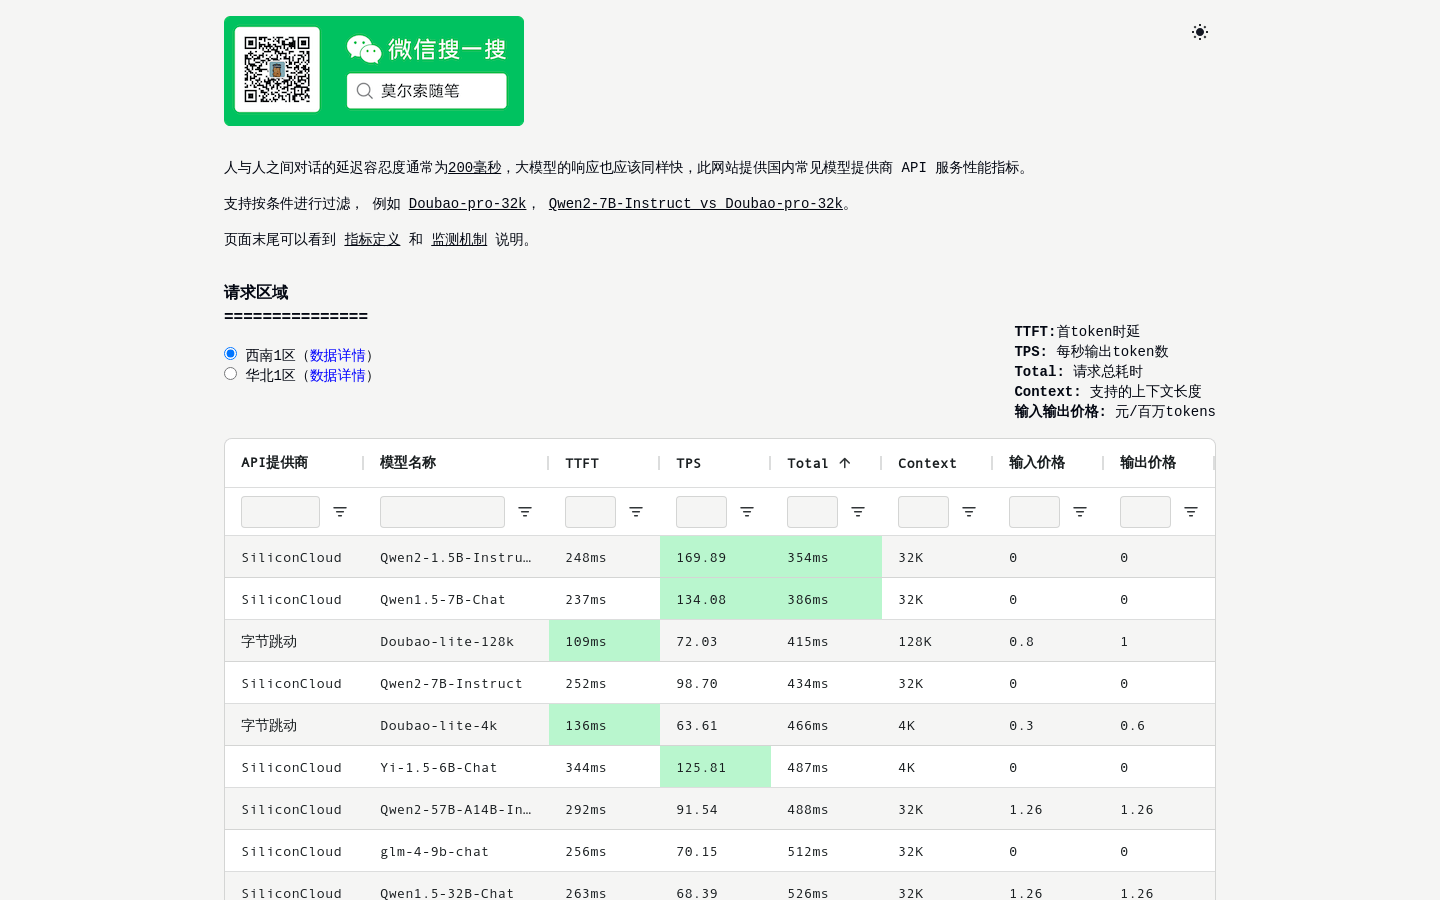1440x900 pixels.
Task: Click the 169.89 TPS cell
Action: [715, 557]
